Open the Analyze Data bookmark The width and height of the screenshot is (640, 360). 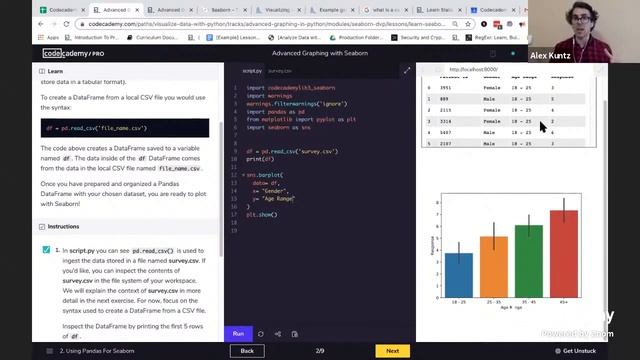click(295, 38)
